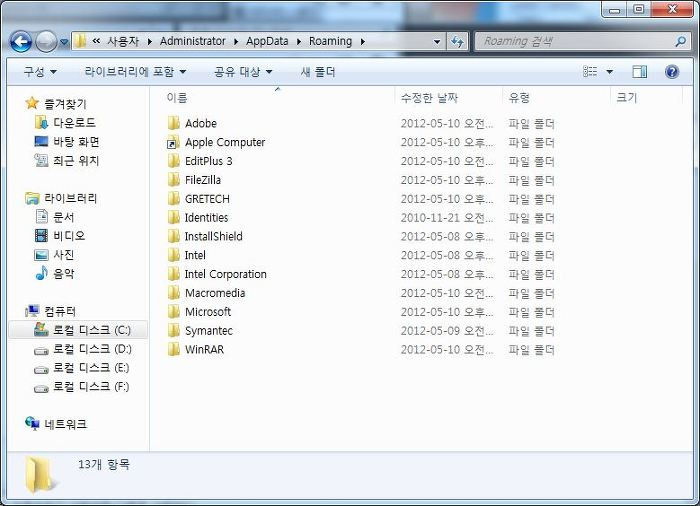Screen dimensions: 700x506
Task: Click 파일 폴더 type in Adobe row
Action: click(531, 123)
